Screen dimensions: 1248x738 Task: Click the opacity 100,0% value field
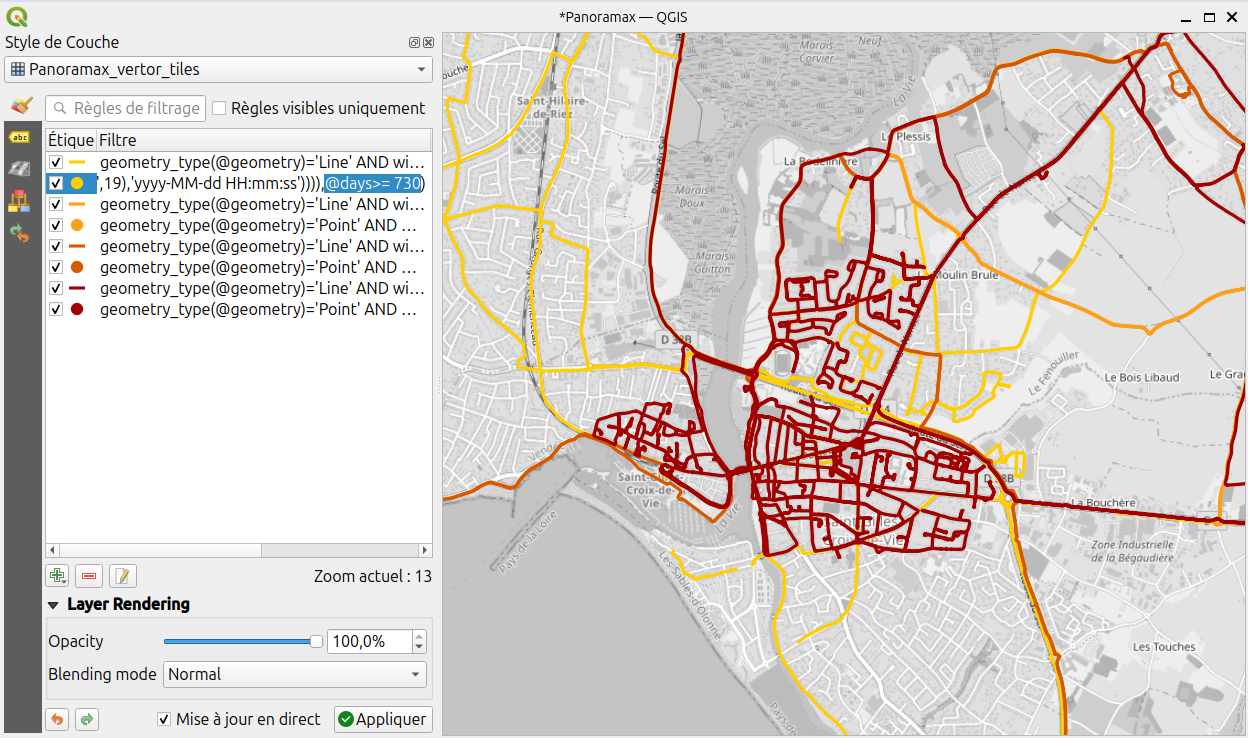pyautogui.click(x=369, y=641)
